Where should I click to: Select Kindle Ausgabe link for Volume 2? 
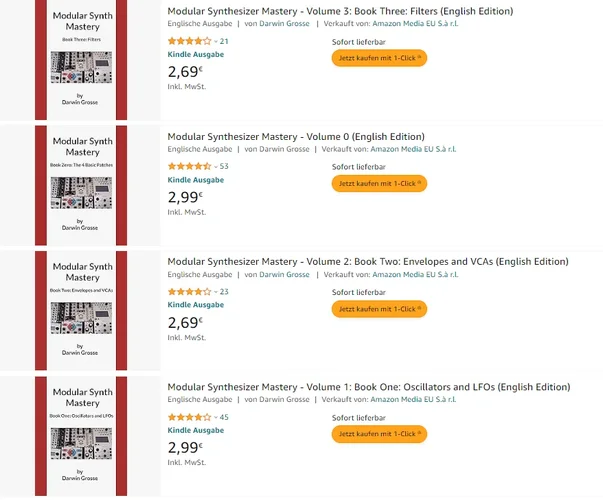click(x=196, y=304)
